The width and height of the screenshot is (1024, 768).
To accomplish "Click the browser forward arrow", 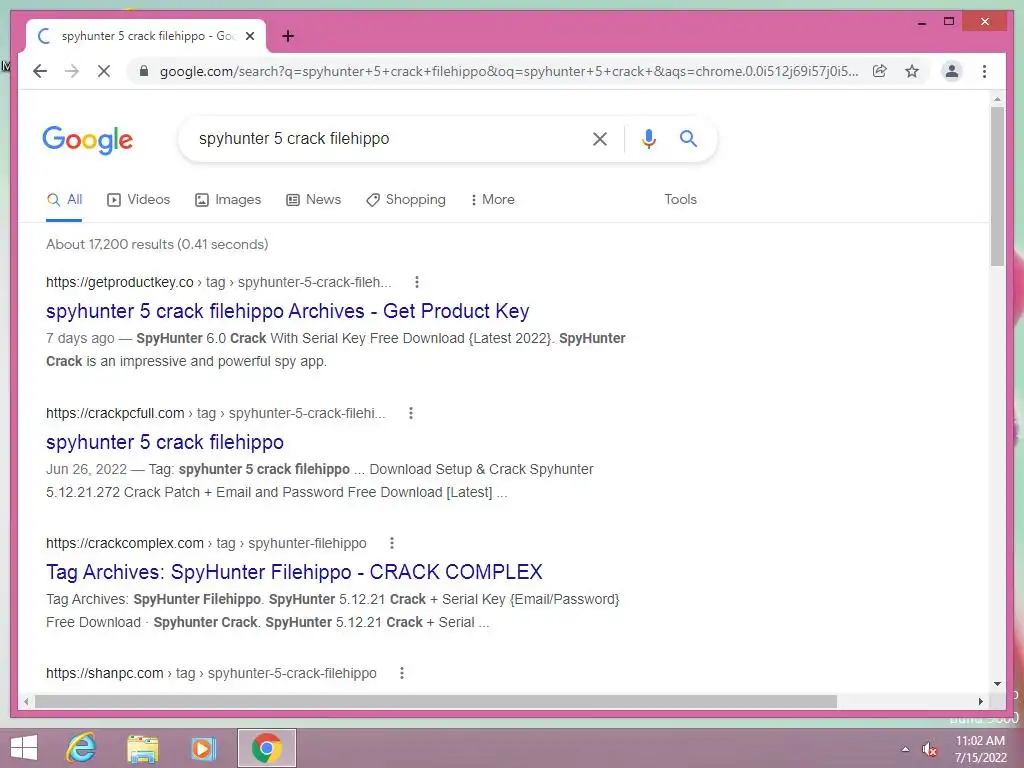I will [72, 71].
